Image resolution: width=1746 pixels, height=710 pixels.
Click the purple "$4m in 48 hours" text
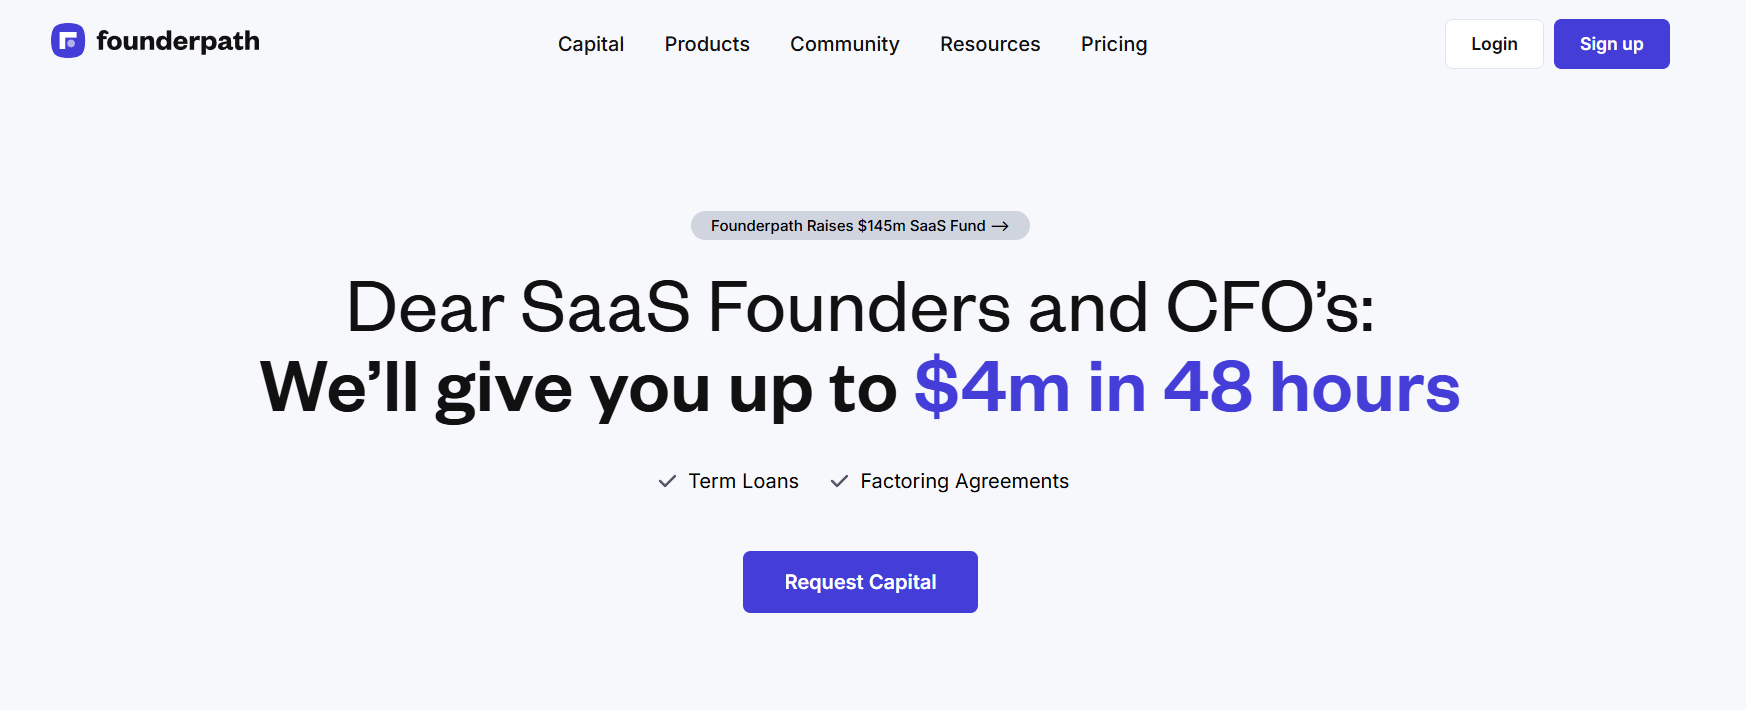pos(1186,389)
